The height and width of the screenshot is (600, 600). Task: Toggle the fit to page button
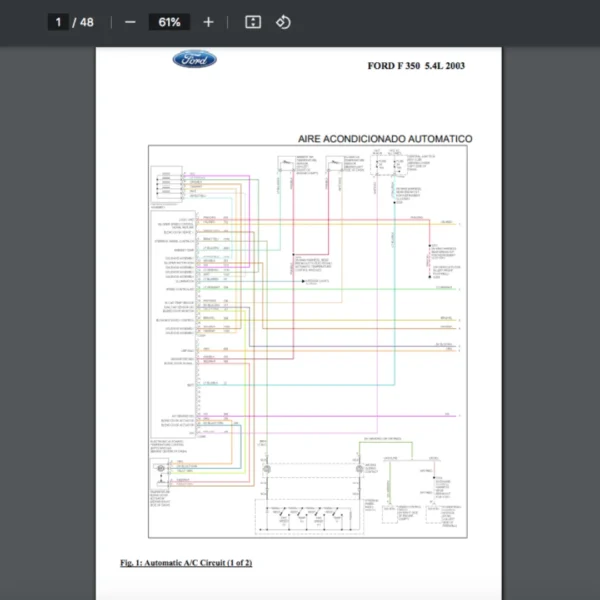(253, 22)
